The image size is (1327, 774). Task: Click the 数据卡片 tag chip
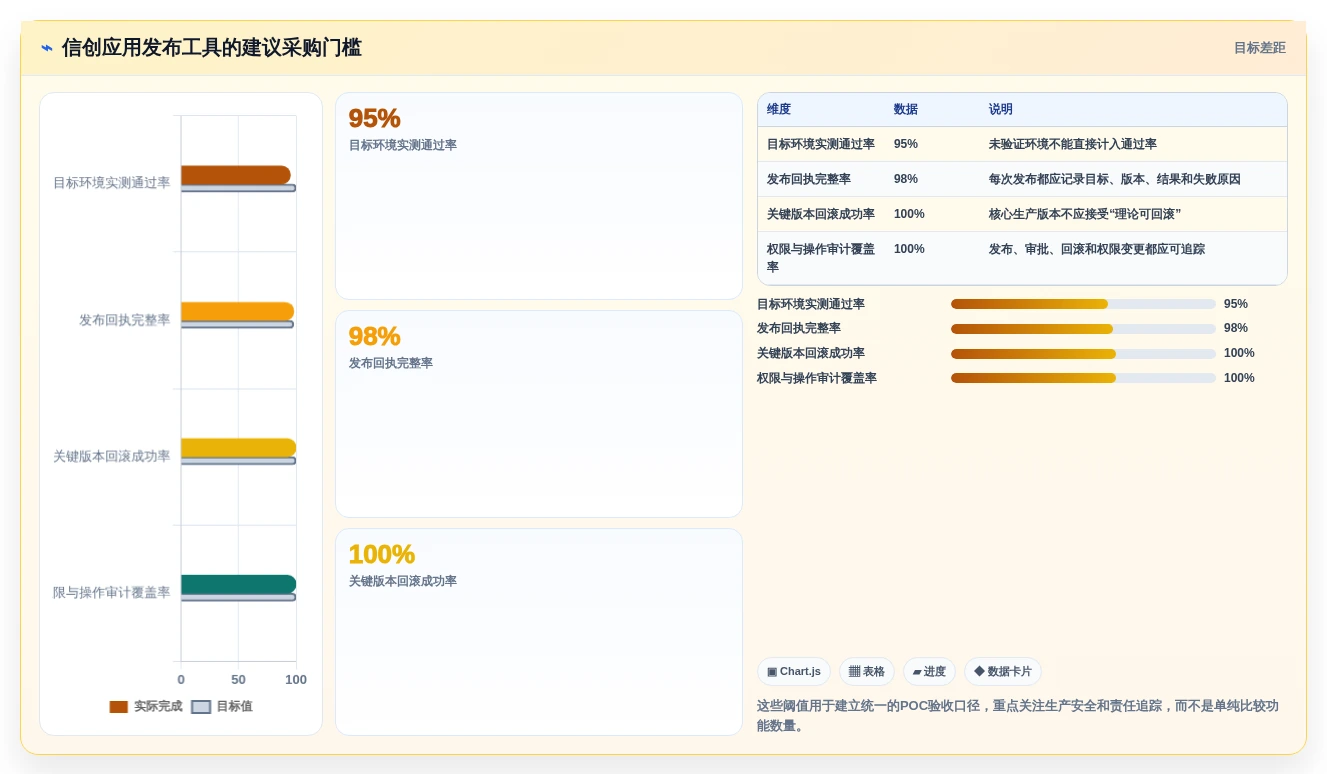pyautogui.click(x=1003, y=672)
